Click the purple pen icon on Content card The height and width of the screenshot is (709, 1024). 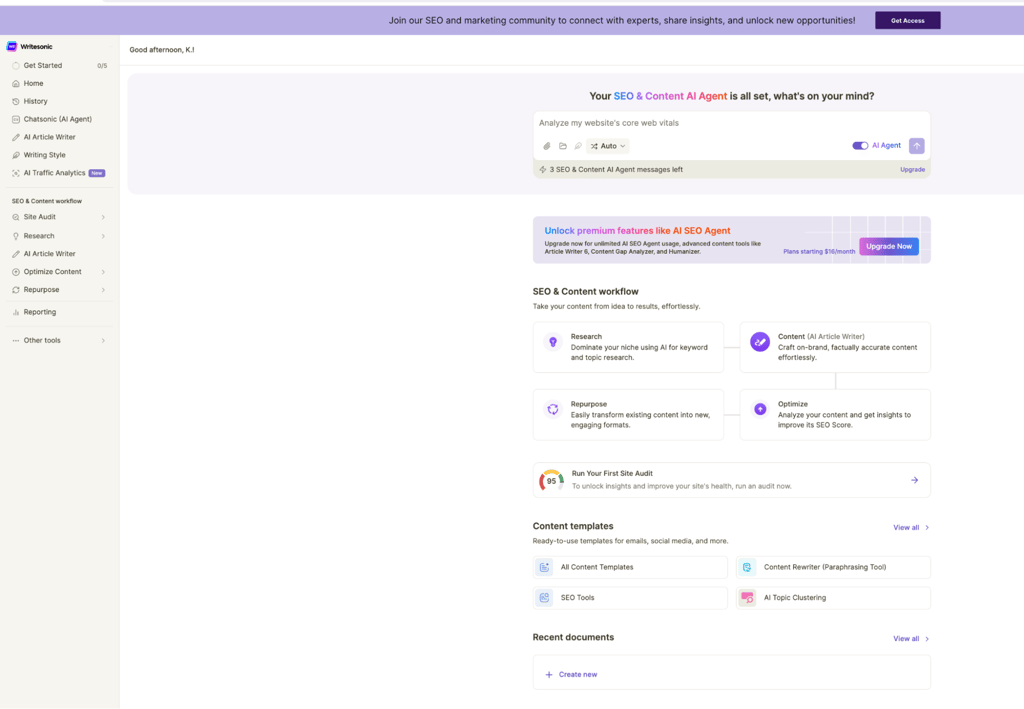(760, 341)
